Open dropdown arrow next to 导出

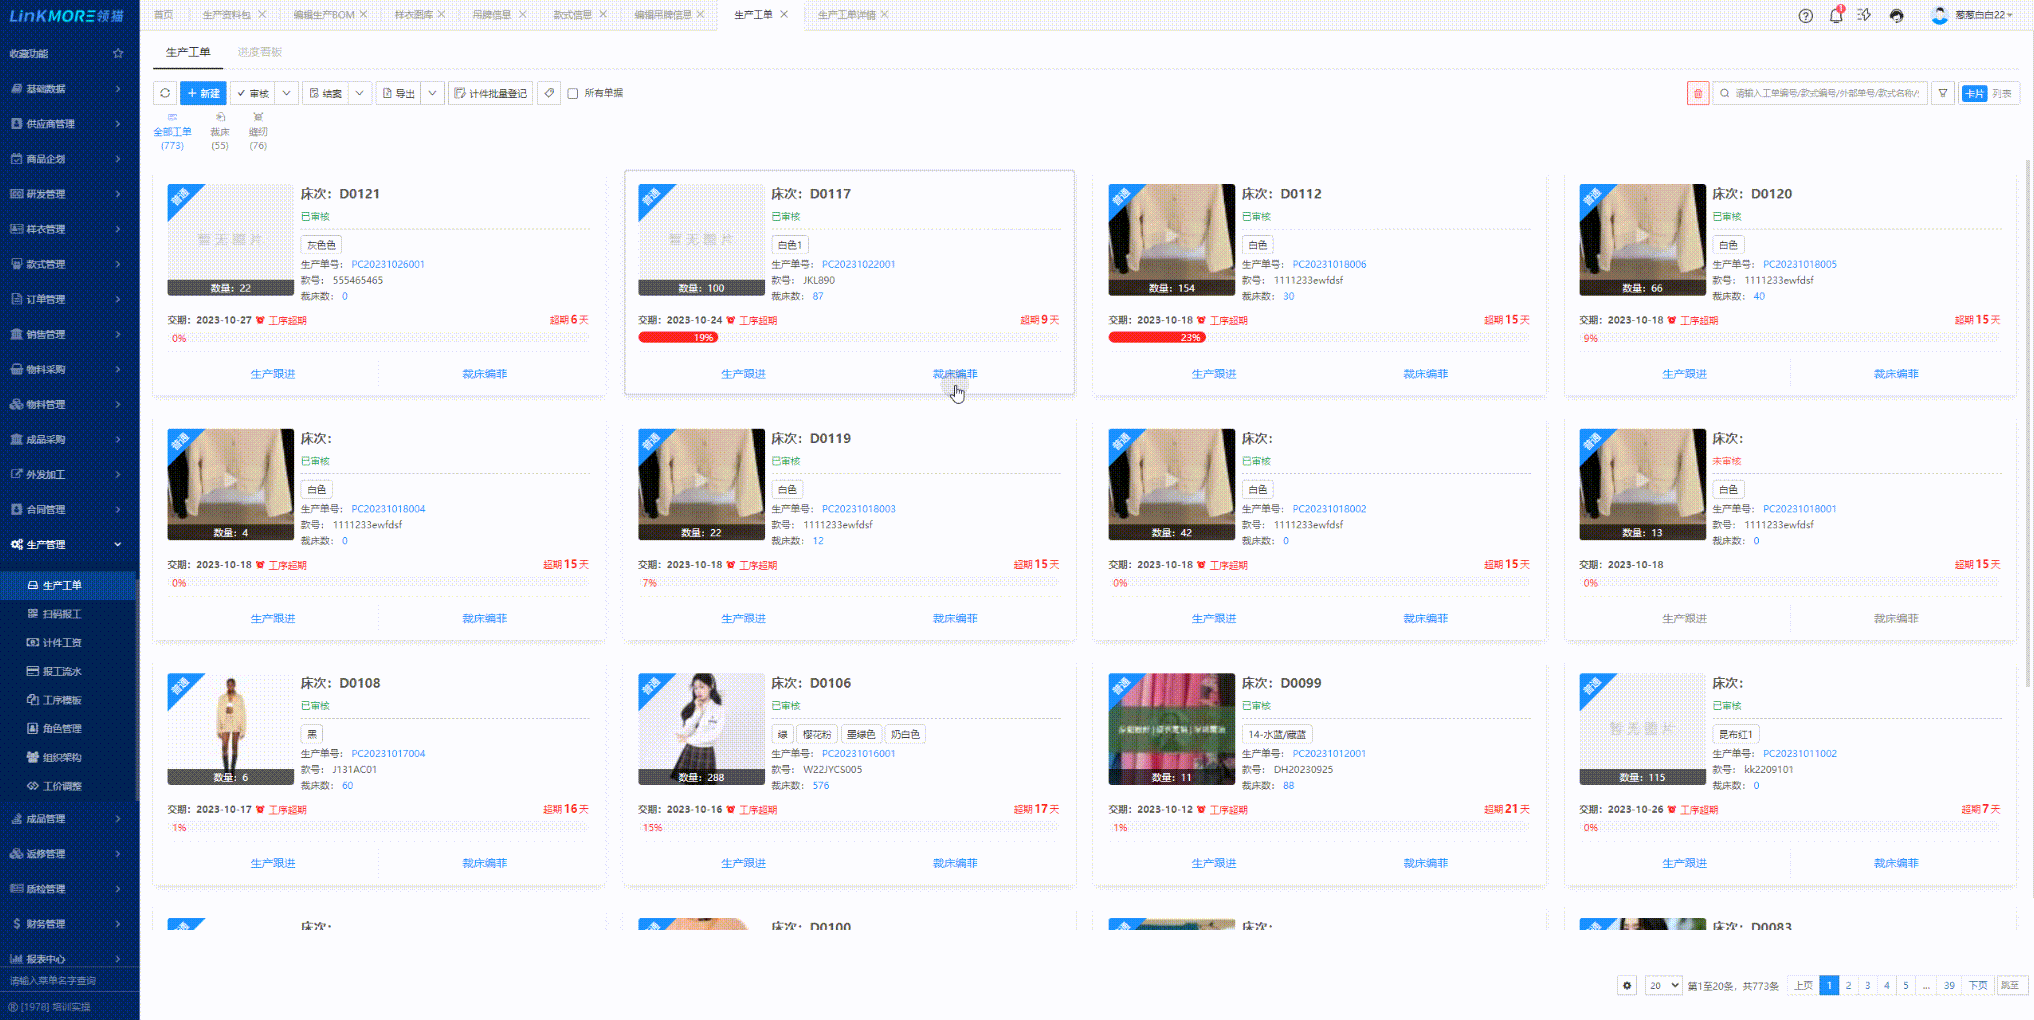[x=432, y=93]
